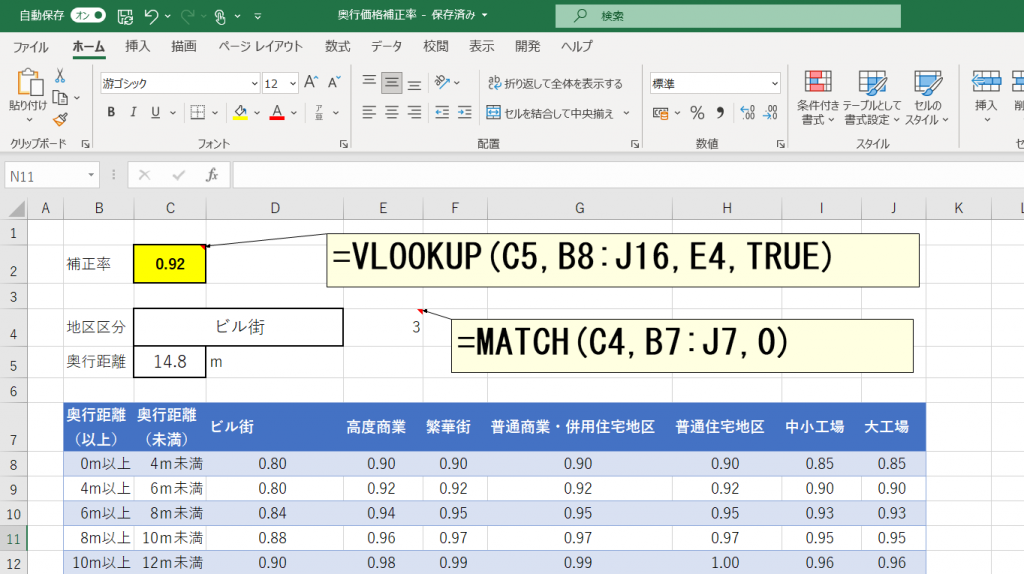
Task: Click 折り返して全体を表示する wrap text button
Action: (x=554, y=84)
